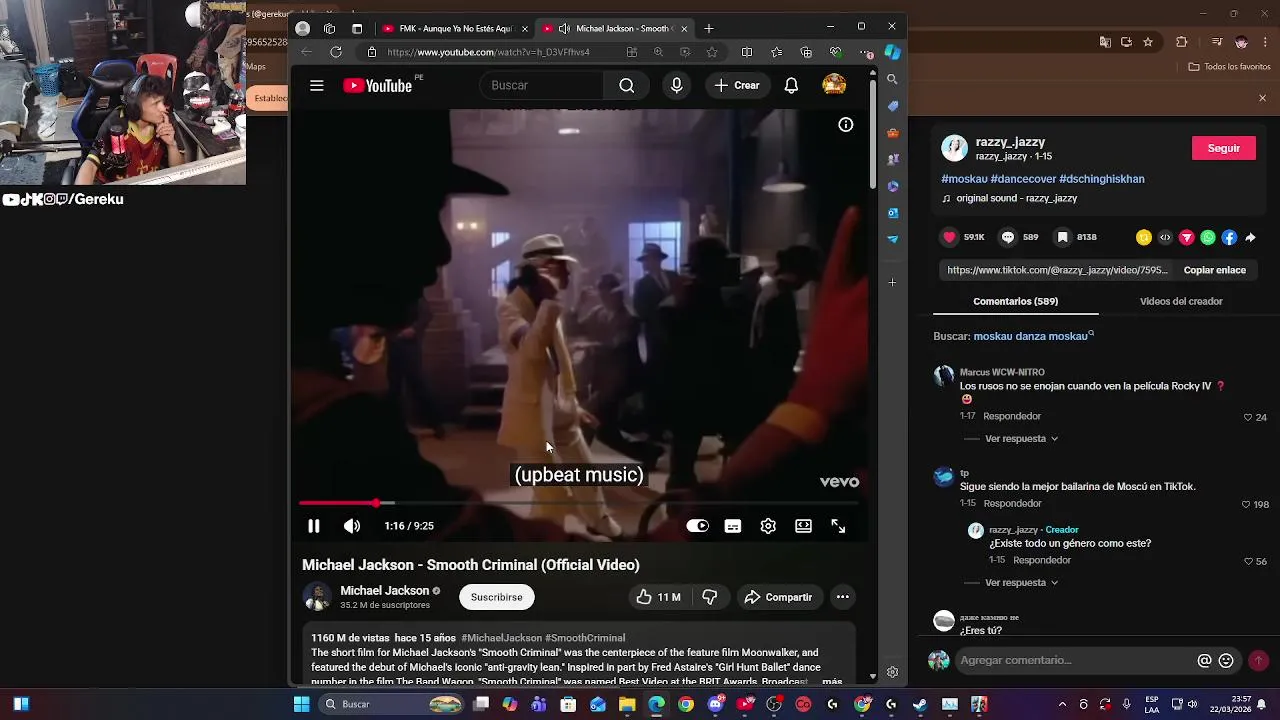Open Edge sidebar settings gear
The width and height of the screenshot is (1280, 720).
(892, 672)
